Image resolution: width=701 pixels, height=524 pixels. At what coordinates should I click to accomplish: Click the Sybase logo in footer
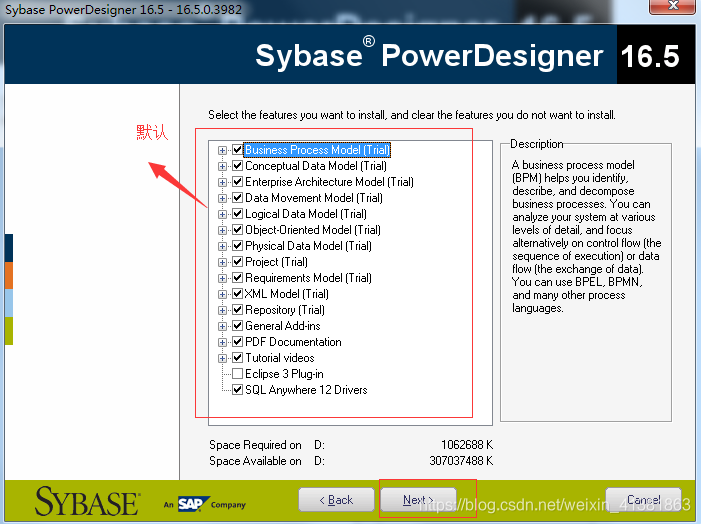click(88, 502)
